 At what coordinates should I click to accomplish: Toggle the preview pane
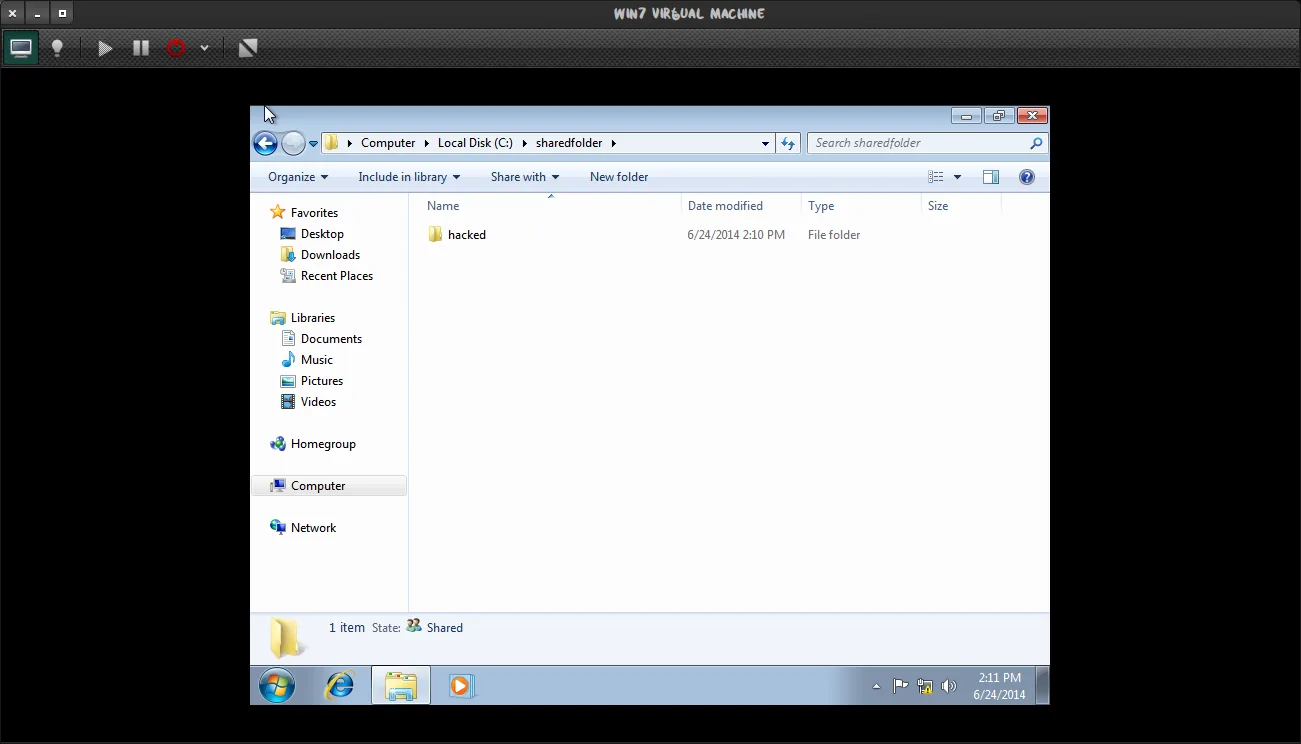991,177
